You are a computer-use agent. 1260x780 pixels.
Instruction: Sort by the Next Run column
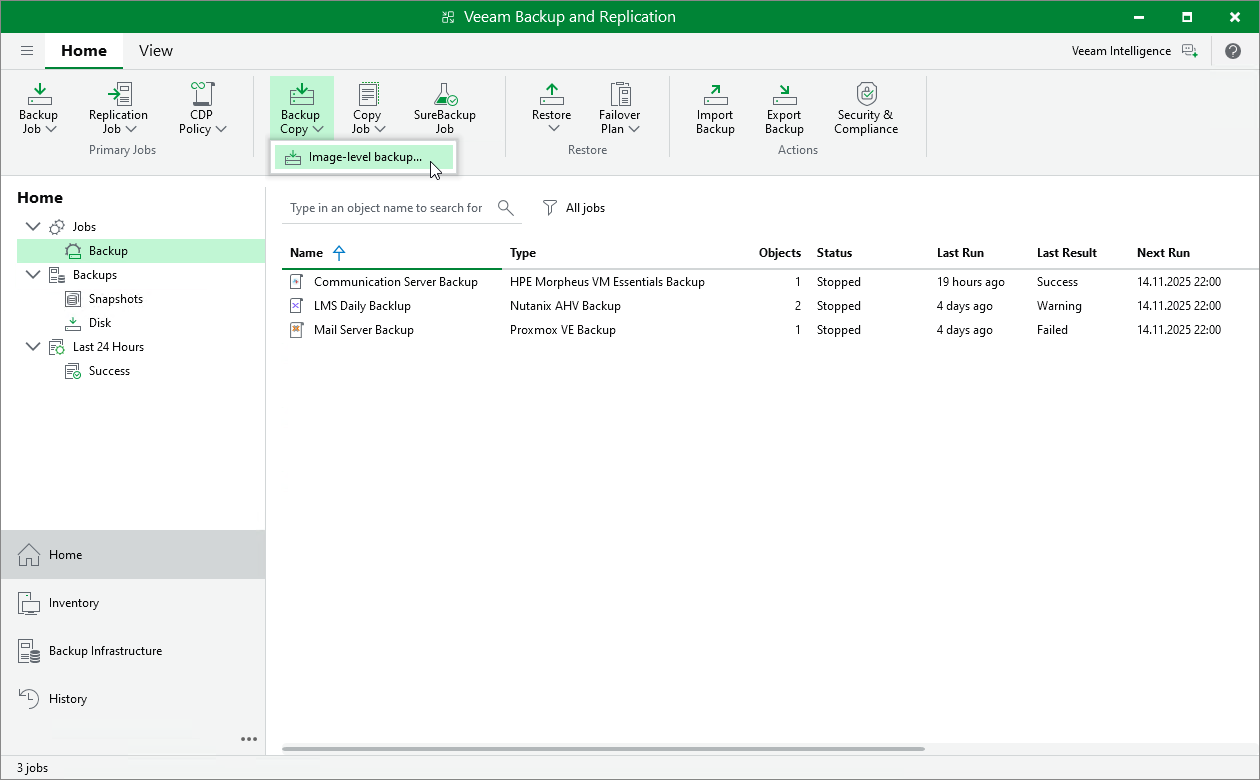point(1163,253)
